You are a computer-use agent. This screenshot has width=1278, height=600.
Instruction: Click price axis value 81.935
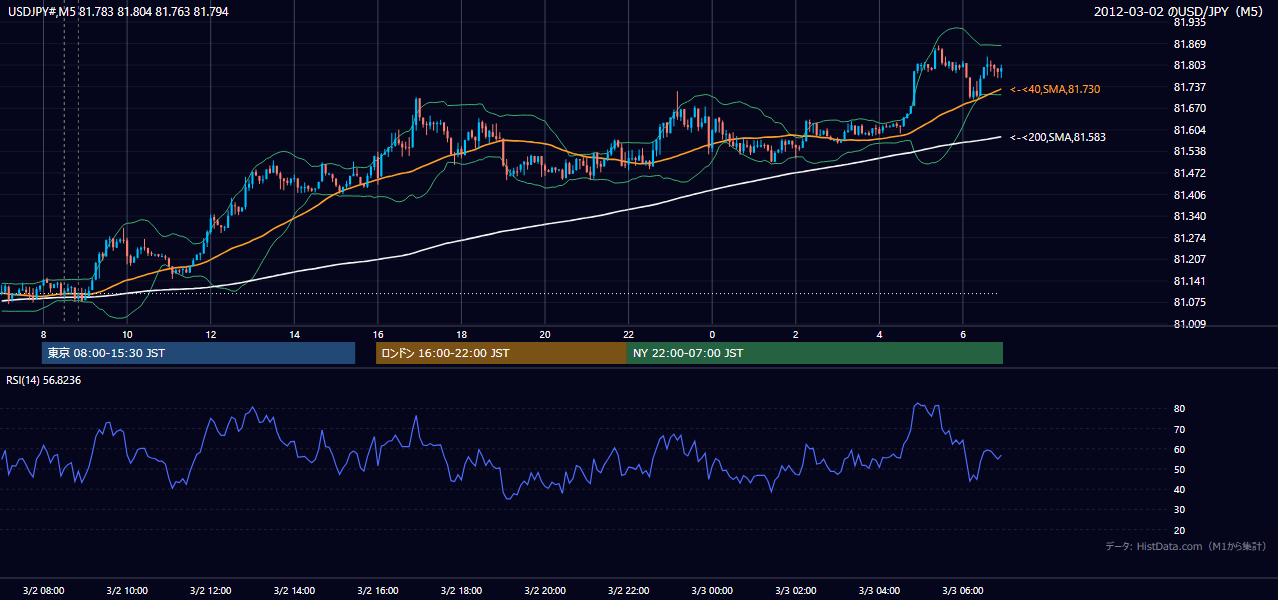pyautogui.click(x=1189, y=22)
